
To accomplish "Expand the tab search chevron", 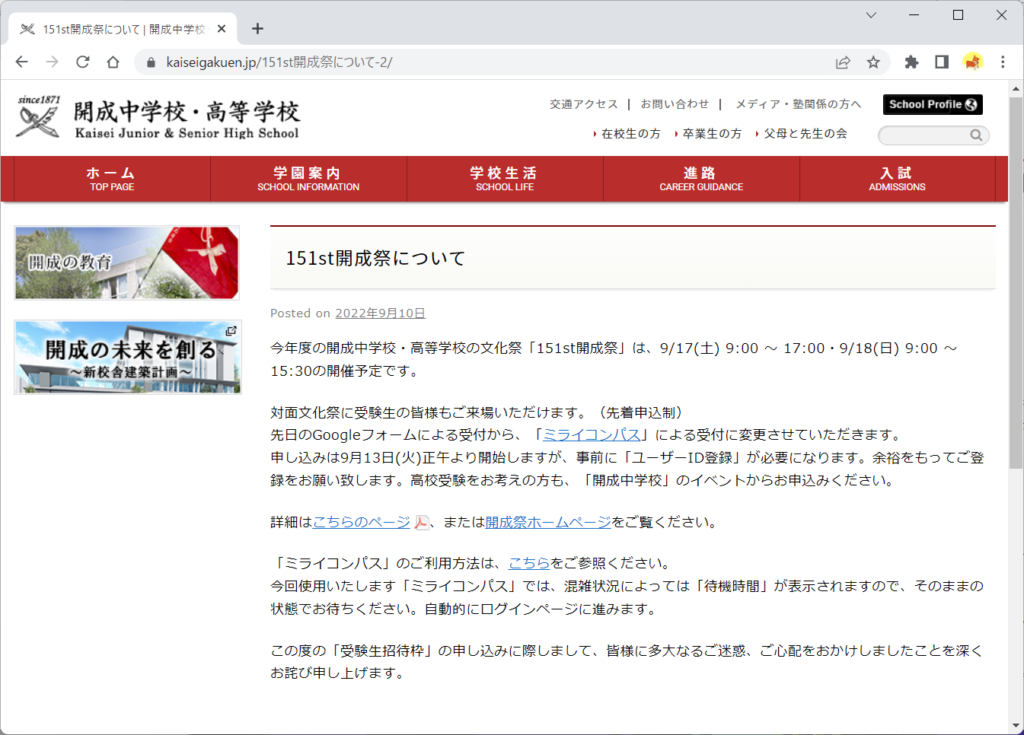I will pos(871,15).
